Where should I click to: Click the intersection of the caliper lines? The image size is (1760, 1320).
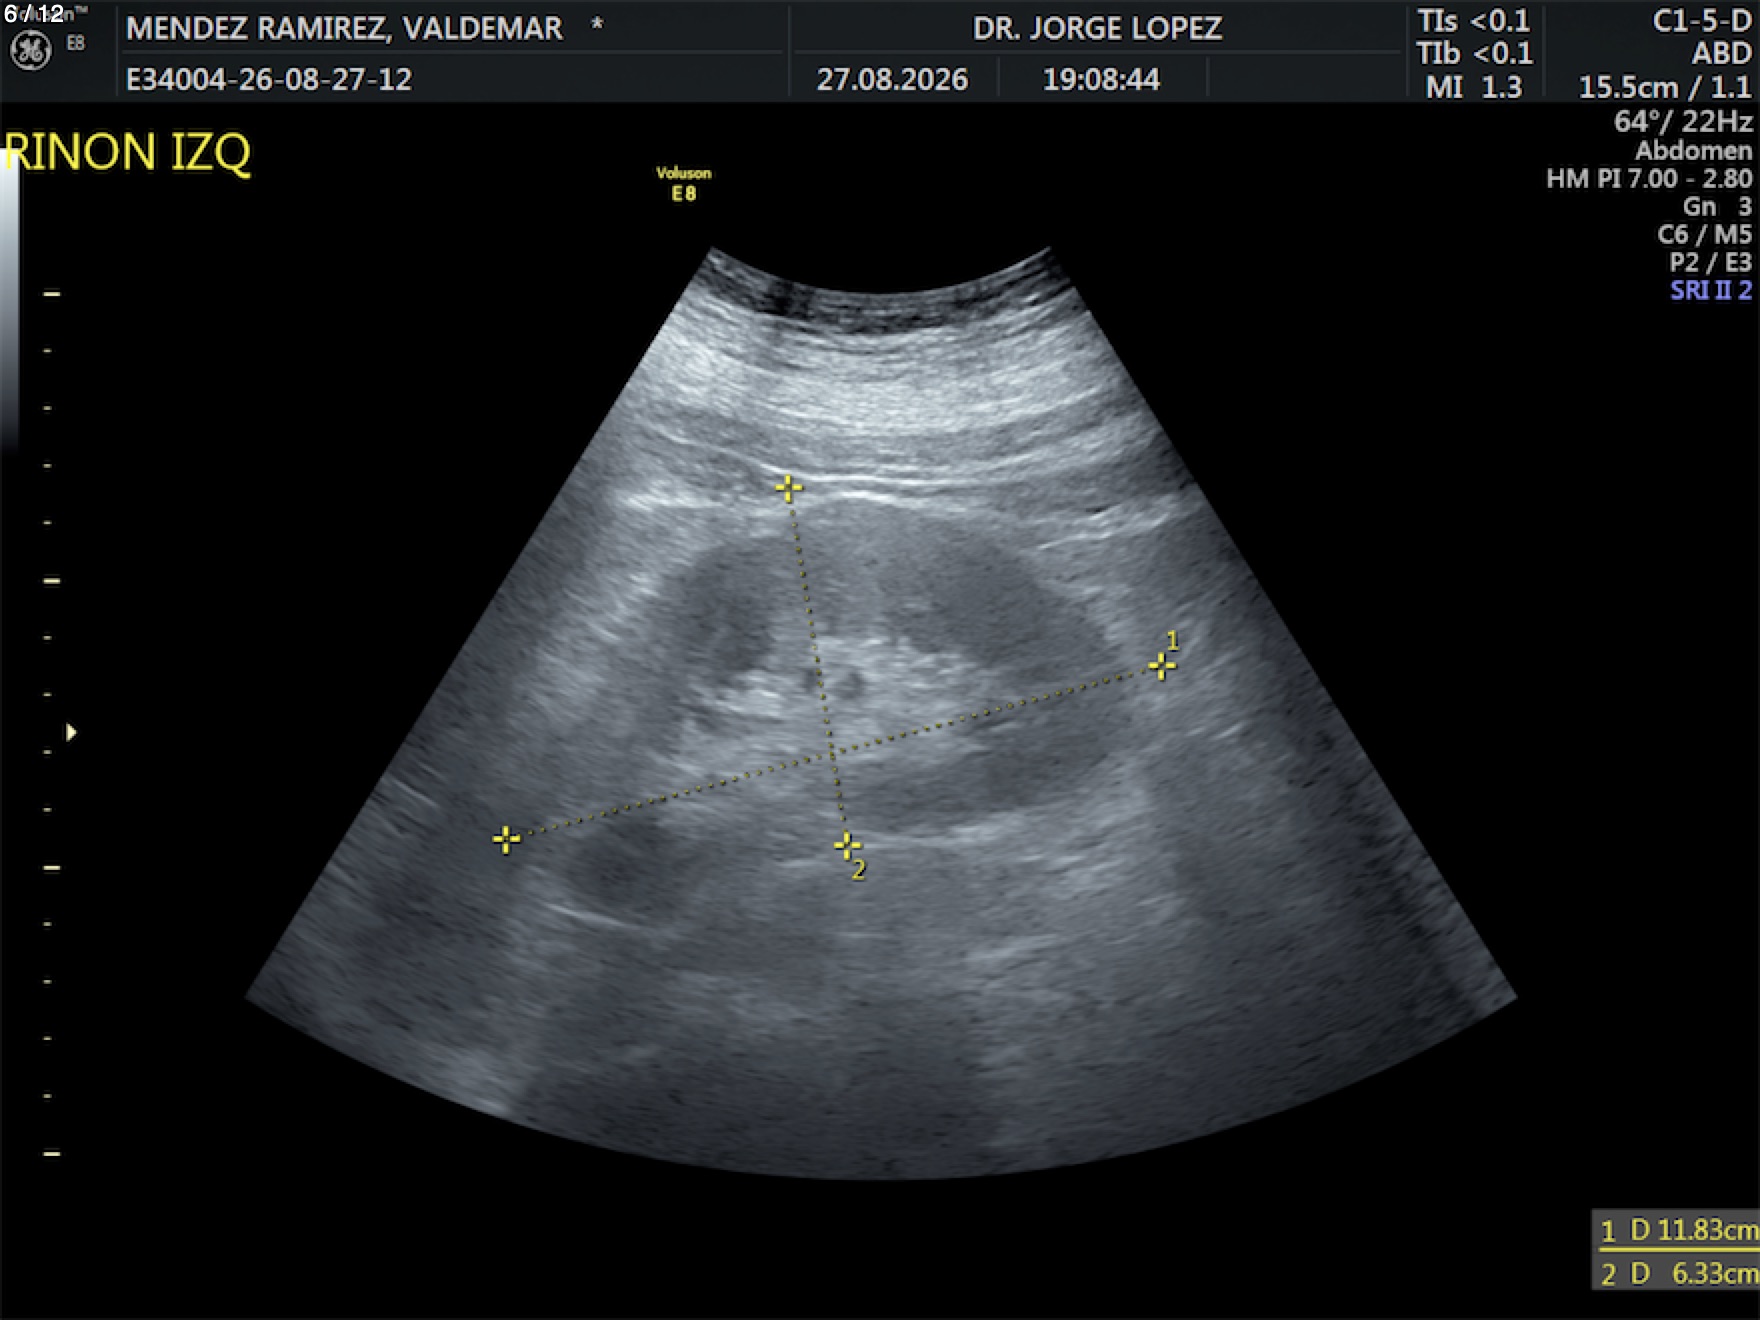click(831, 752)
